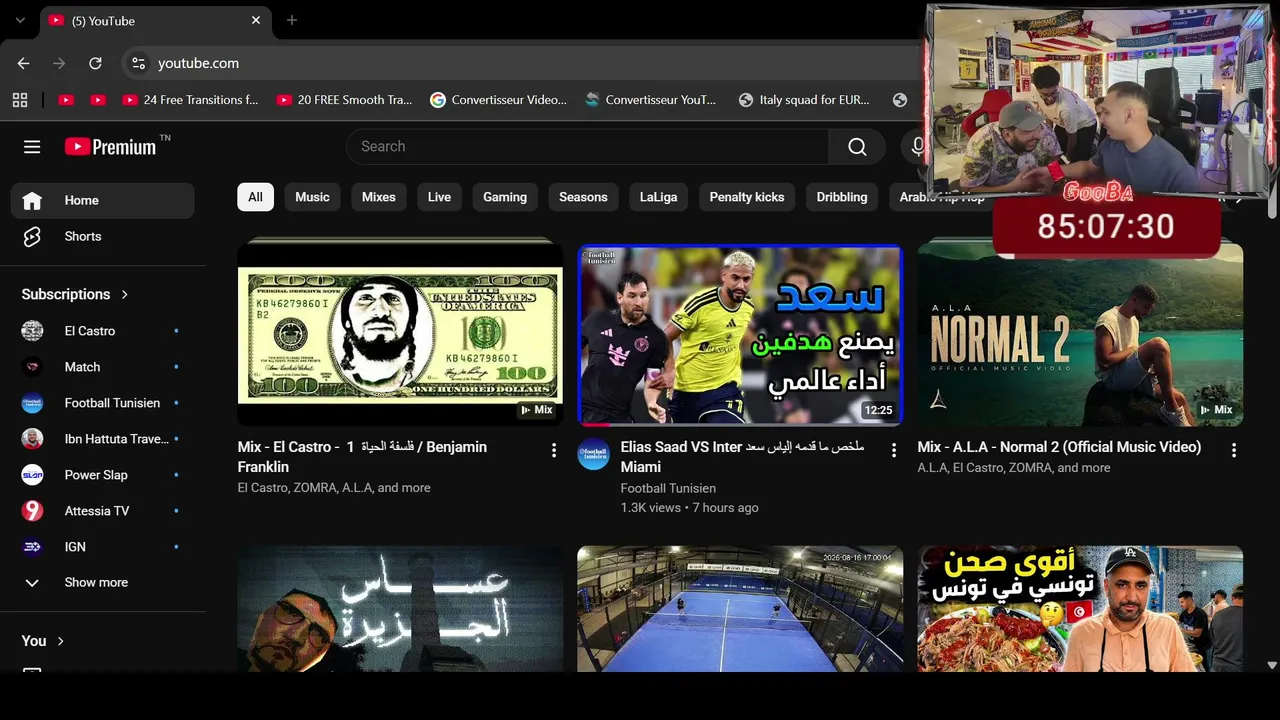
Task: Click the magnifier search button
Action: tap(857, 147)
